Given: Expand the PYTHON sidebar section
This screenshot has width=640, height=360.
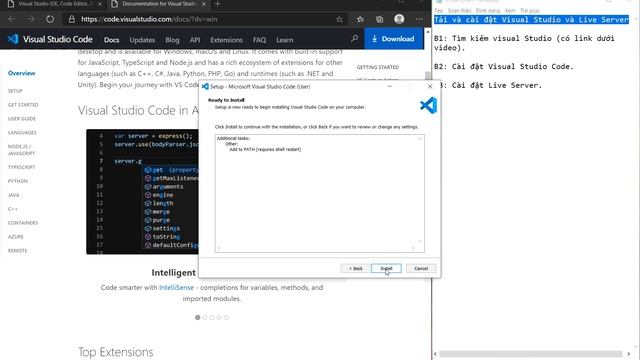Looking at the screenshot, I should (x=18, y=181).
